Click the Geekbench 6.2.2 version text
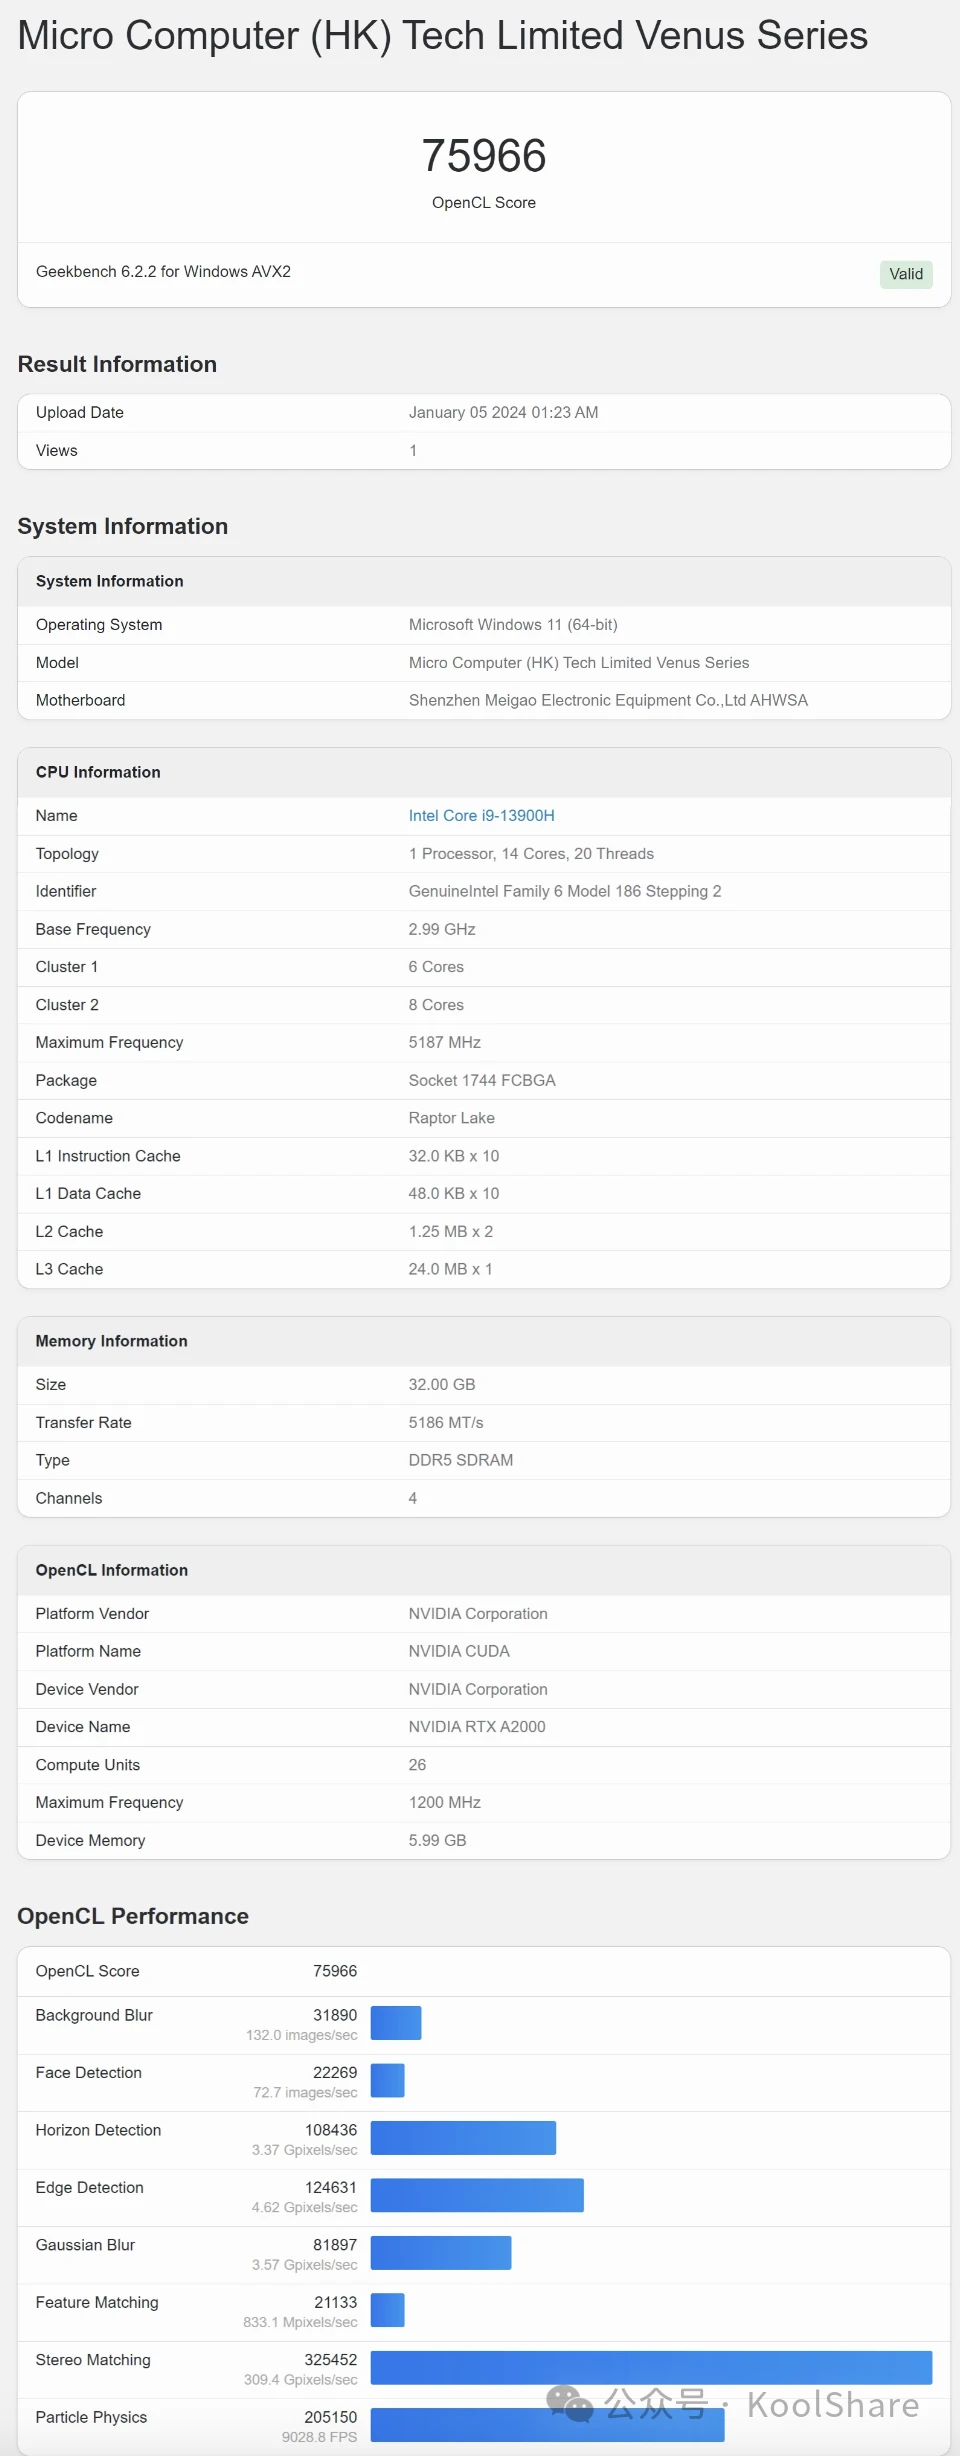This screenshot has height=2456, width=960. (163, 272)
